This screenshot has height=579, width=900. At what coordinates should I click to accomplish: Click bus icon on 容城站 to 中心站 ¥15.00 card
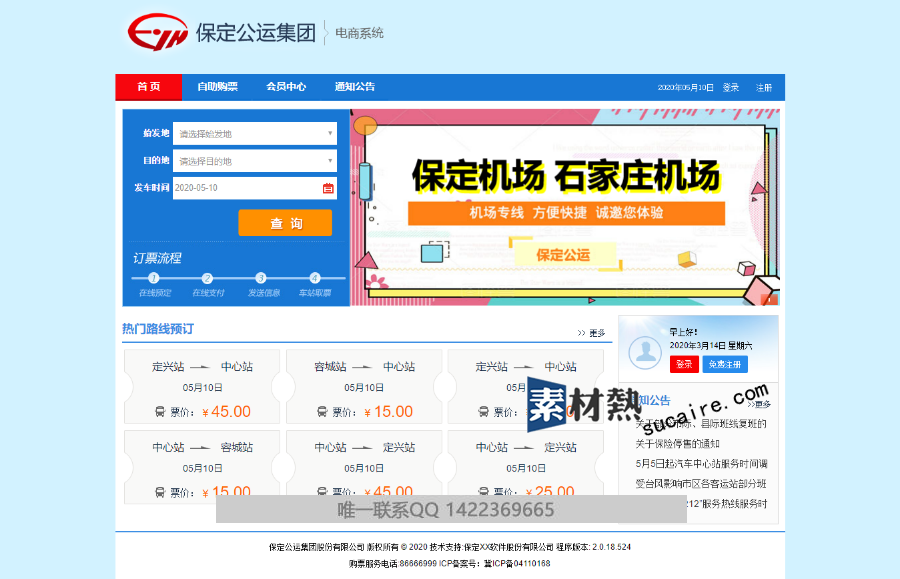coord(322,411)
